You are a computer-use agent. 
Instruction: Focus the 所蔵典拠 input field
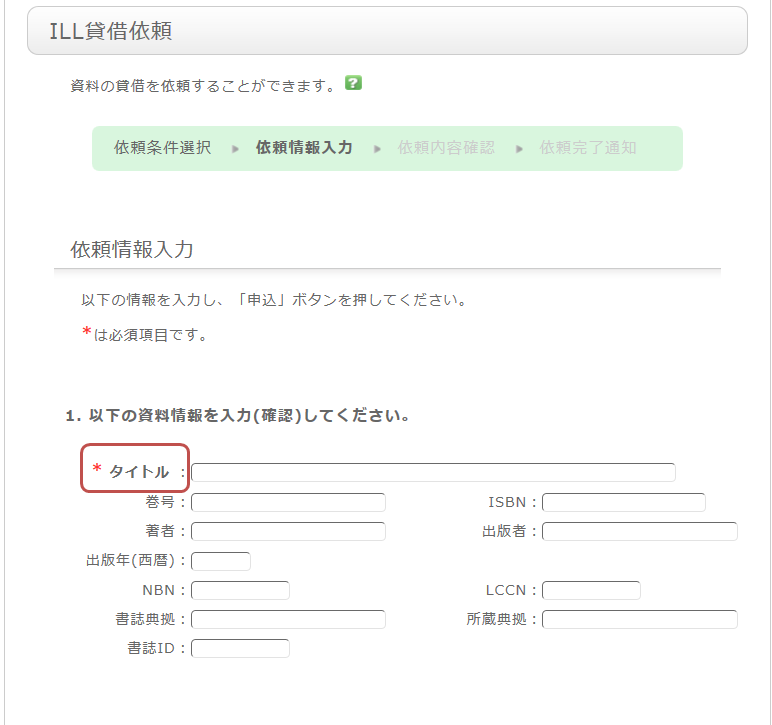pos(639,619)
